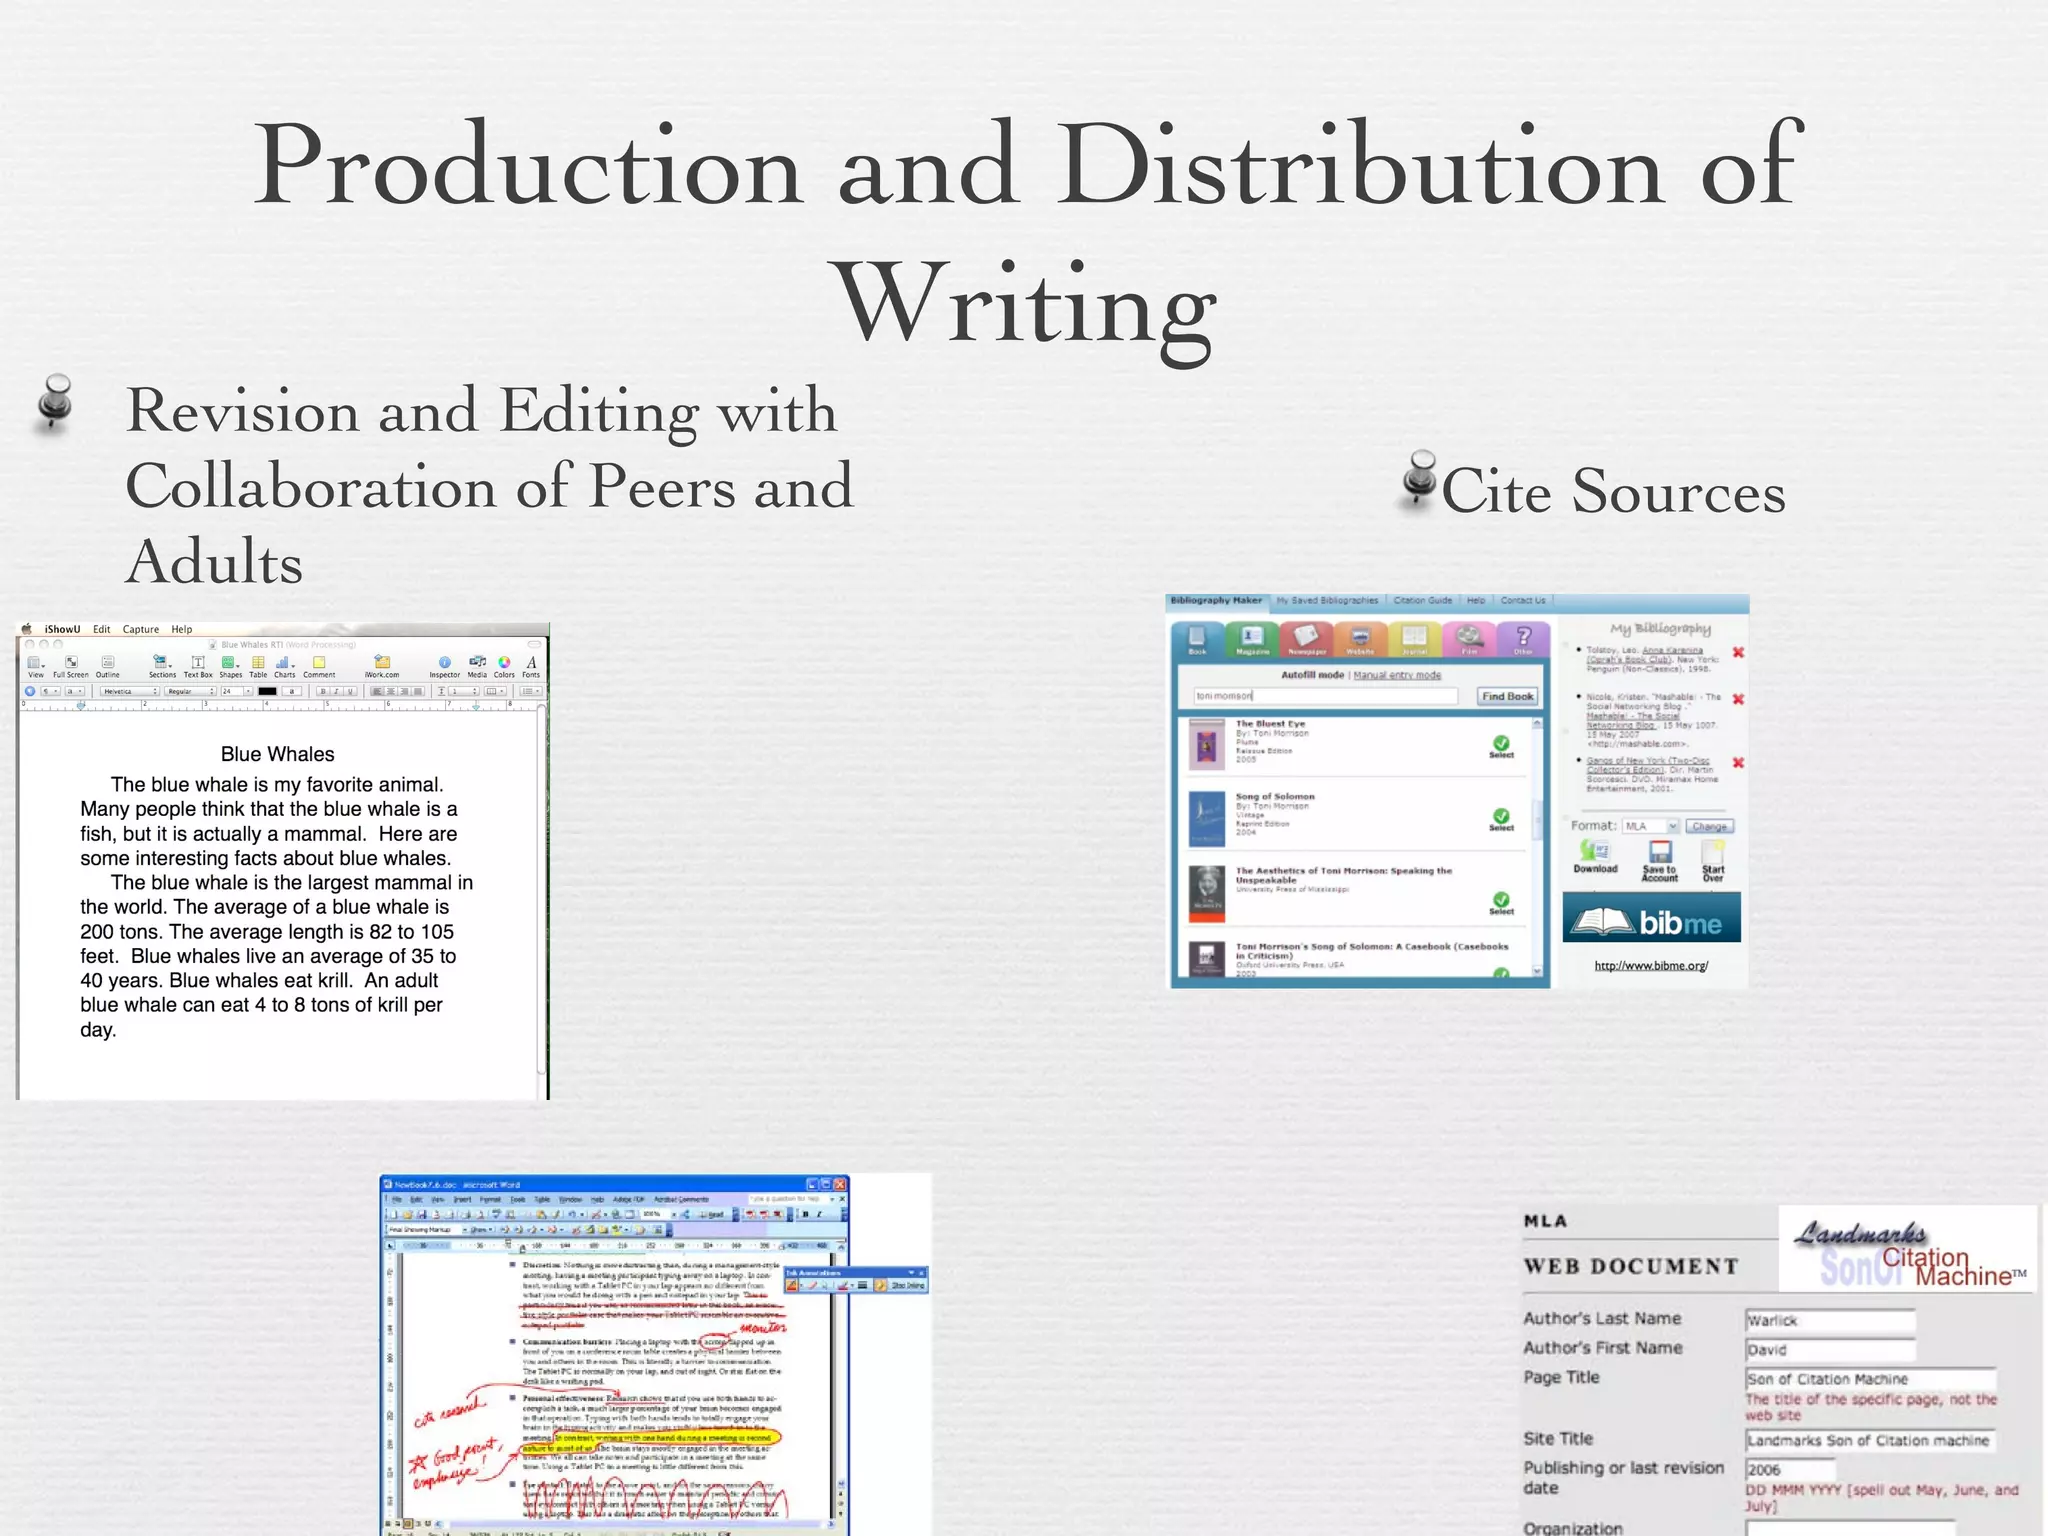Viewport: 2048px width, 1536px height.
Task: Toggle Bold in the Pages format bar
Action: [323, 691]
